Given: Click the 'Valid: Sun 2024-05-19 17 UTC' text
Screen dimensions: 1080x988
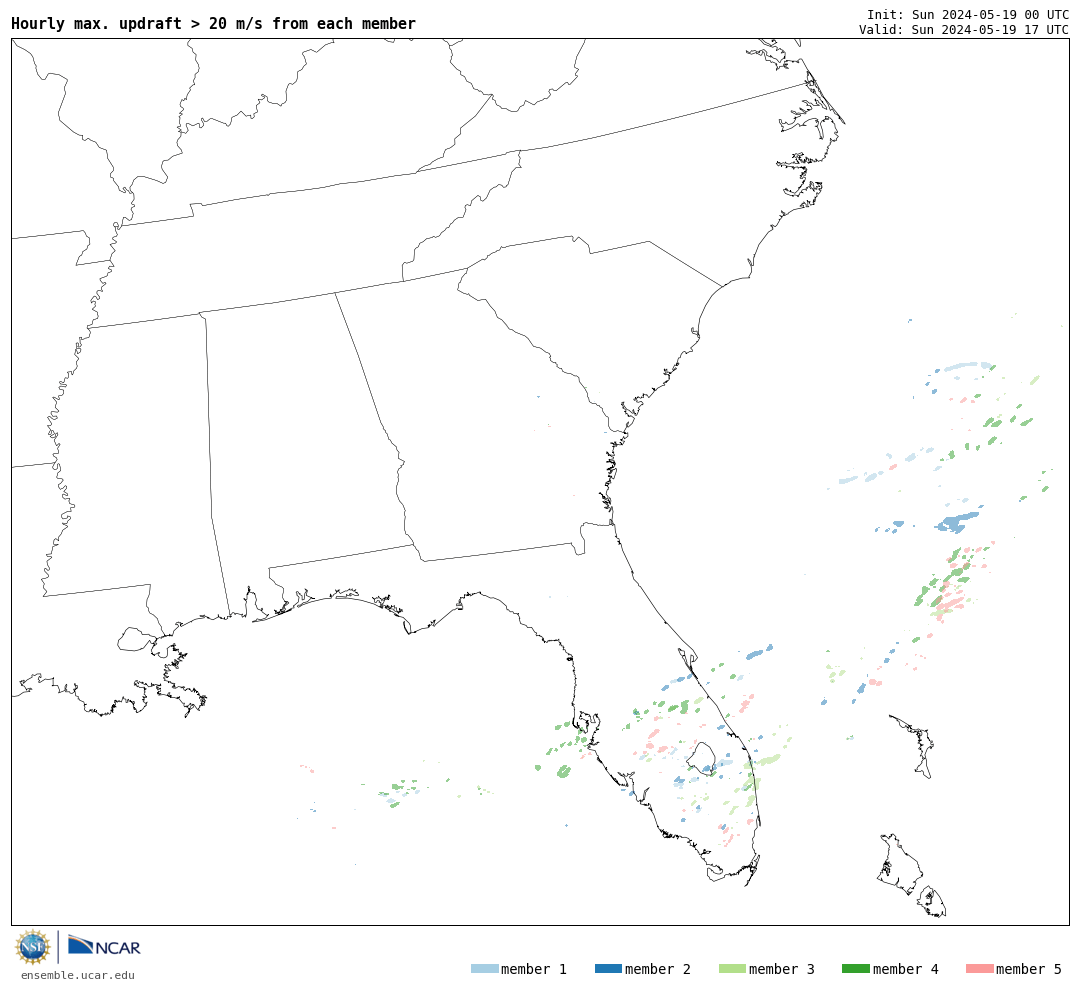Looking at the screenshot, I should coord(964,30).
